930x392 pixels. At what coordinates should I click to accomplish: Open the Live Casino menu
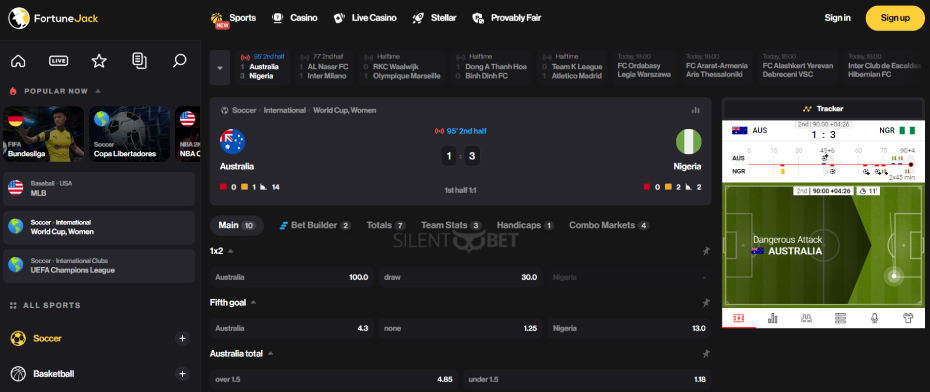click(365, 18)
